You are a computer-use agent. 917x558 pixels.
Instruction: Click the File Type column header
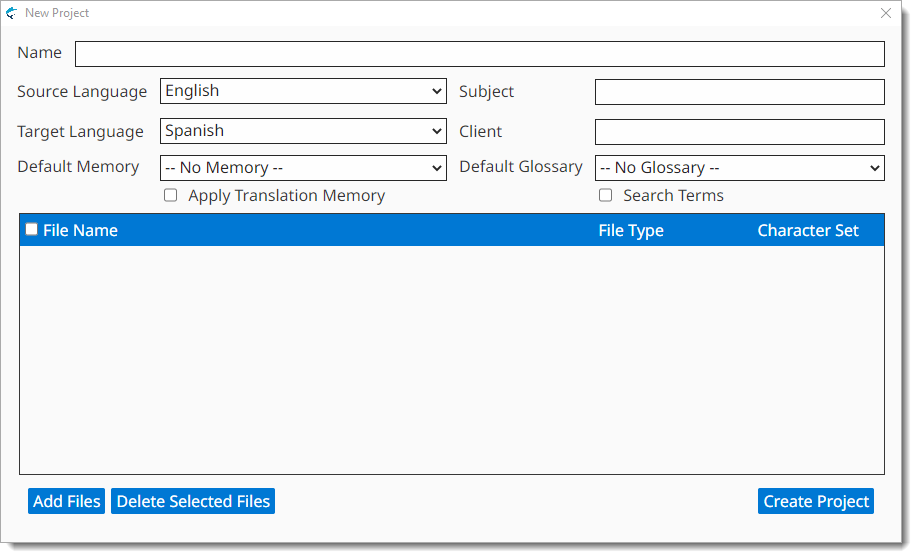click(631, 230)
